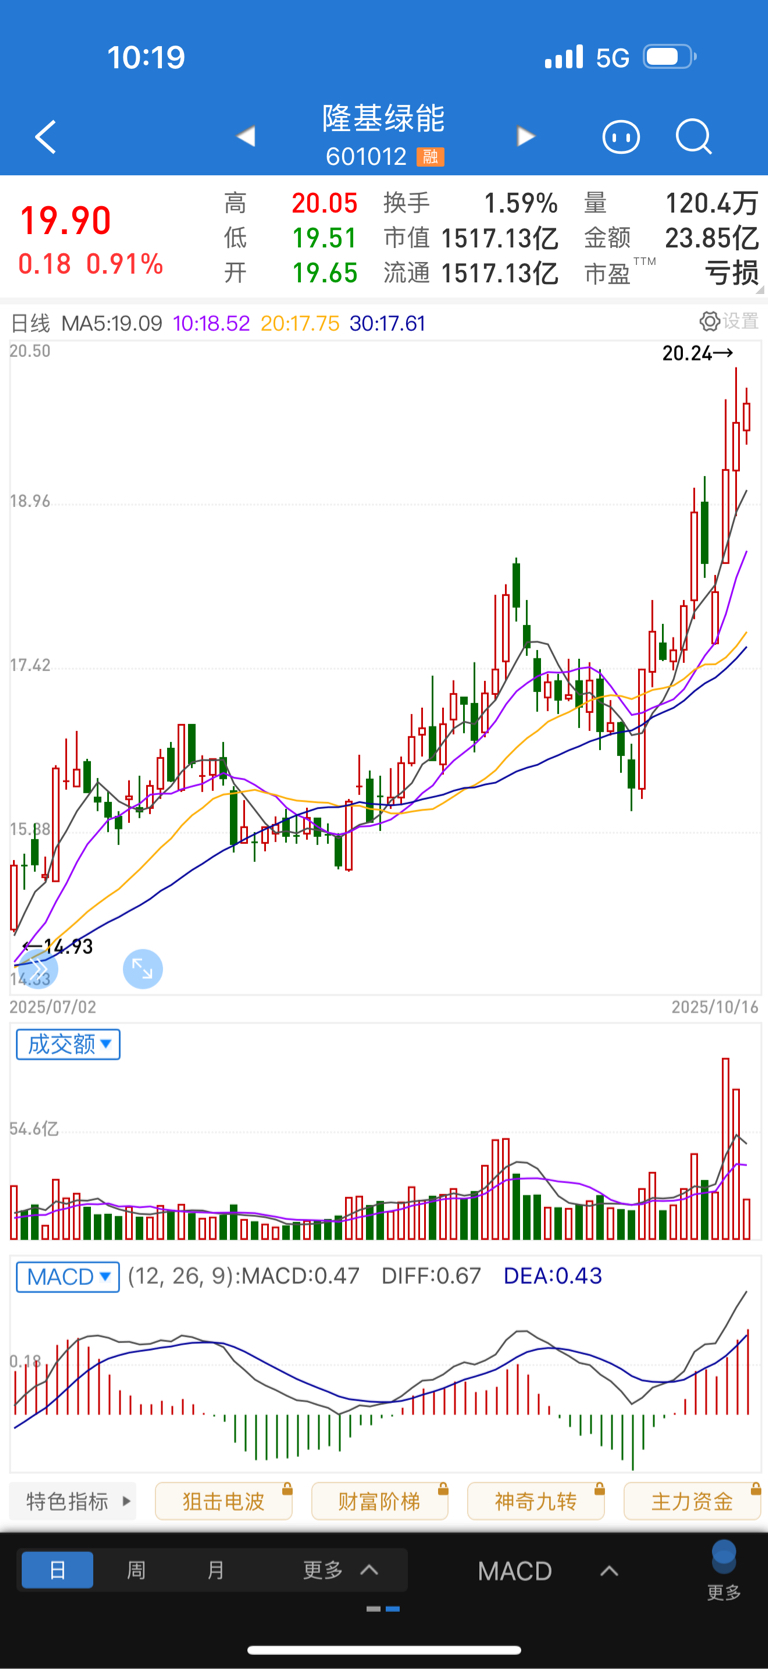Viewport: 768px width, 1669px height.
Task: Open the 狙击电波 indicator
Action: (x=224, y=1501)
